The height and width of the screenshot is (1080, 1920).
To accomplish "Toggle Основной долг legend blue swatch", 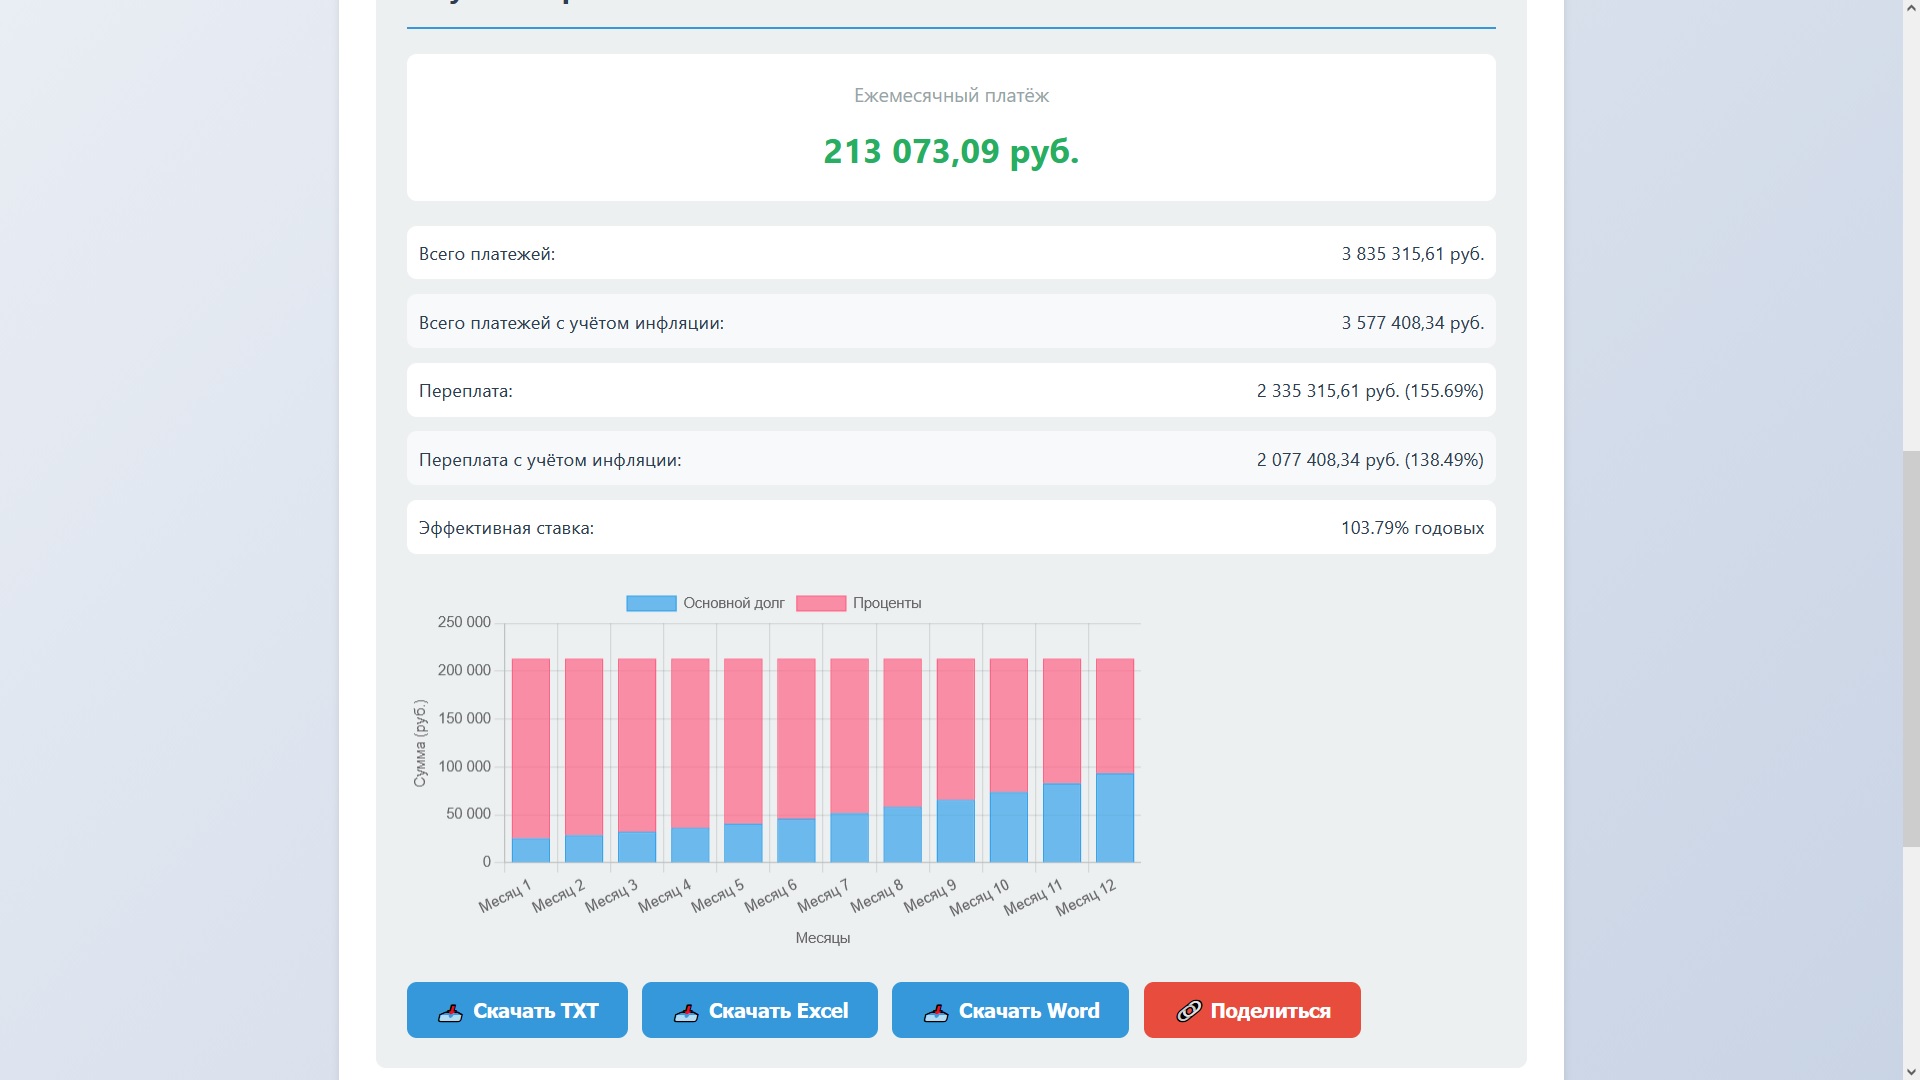I will (651, 603).
